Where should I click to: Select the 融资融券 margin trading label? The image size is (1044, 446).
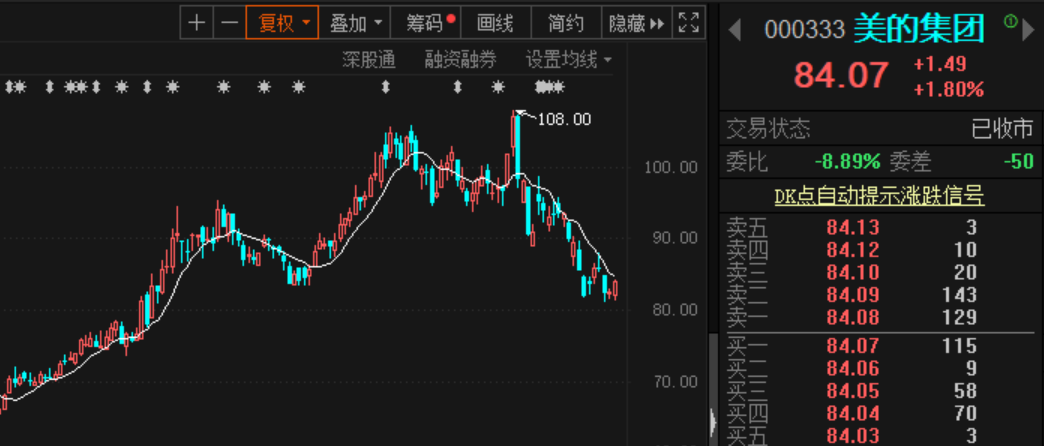coord(460,61)
